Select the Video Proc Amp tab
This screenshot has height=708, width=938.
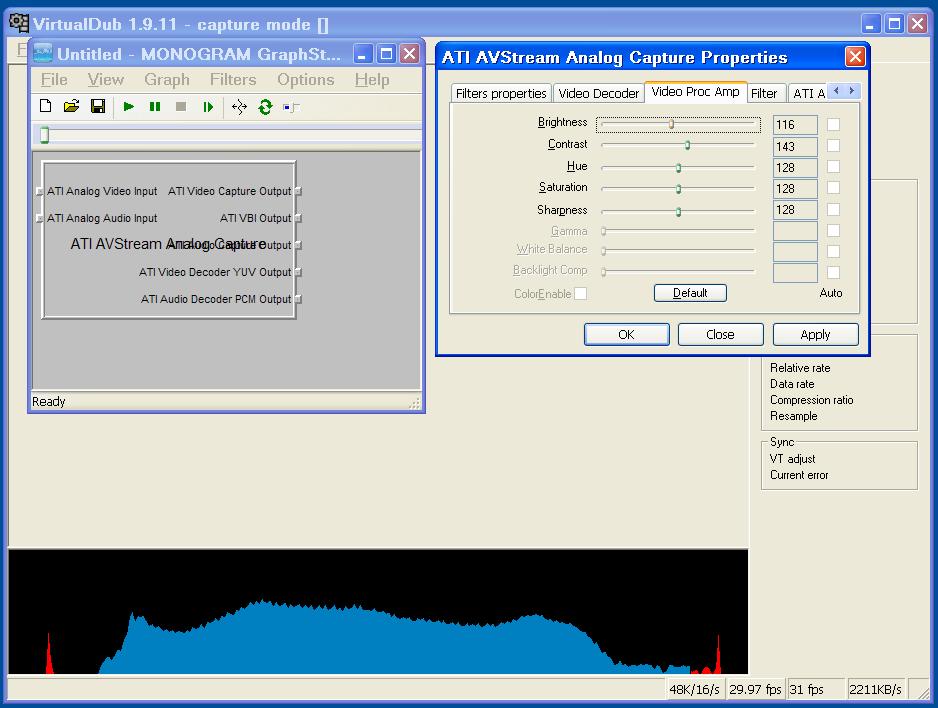tap(695, 92)
